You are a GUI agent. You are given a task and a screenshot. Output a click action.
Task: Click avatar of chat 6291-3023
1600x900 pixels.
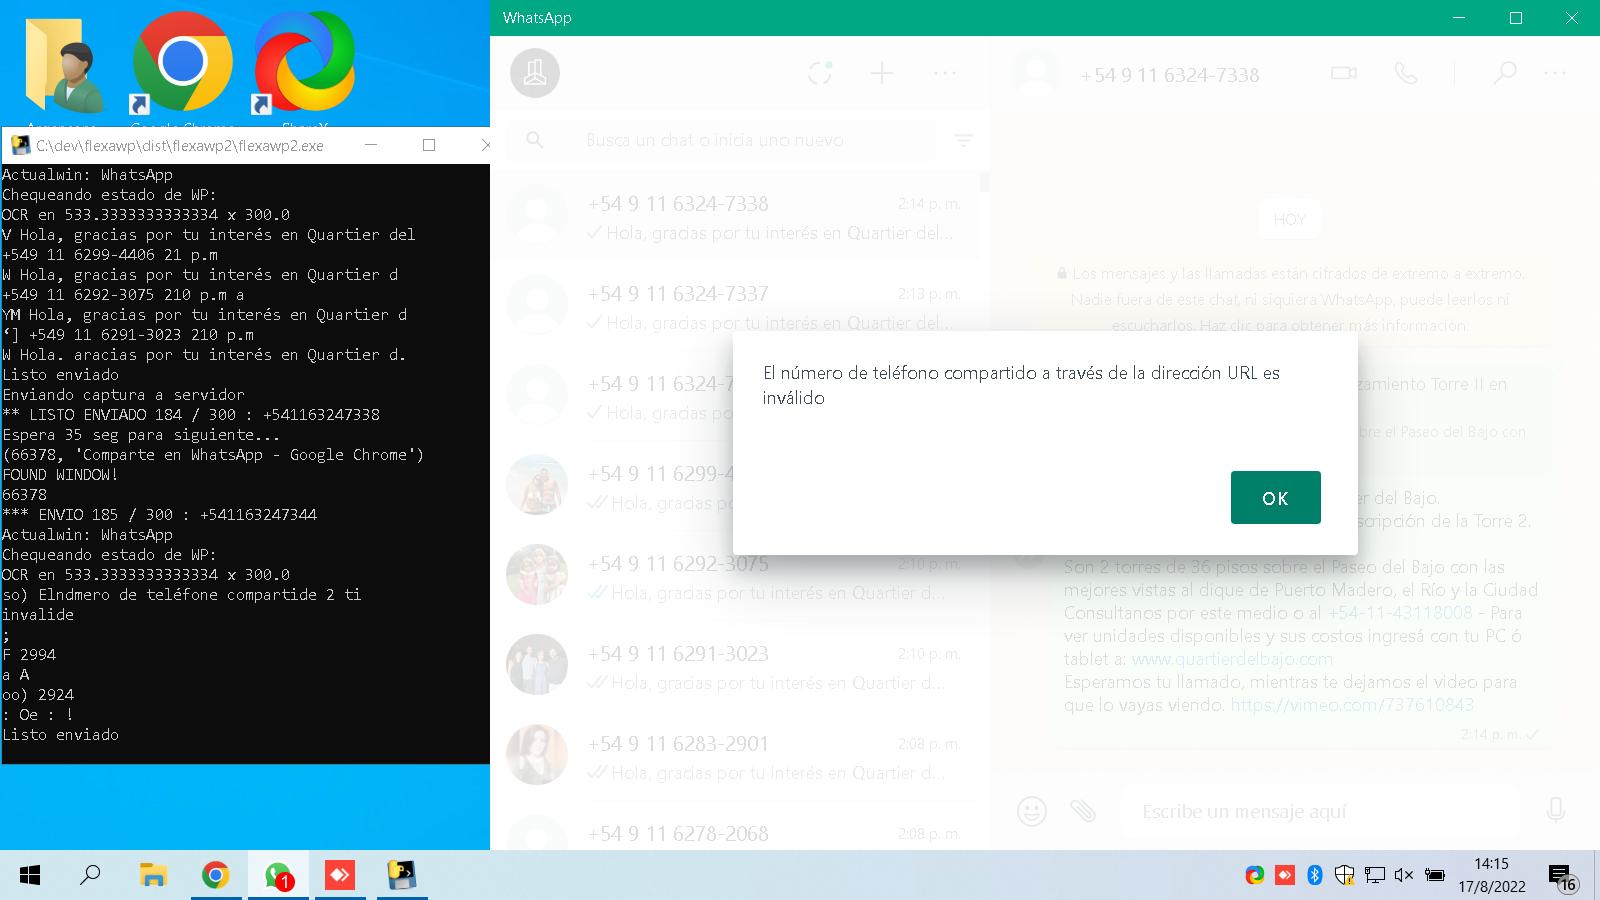click(x=537, y=665)
